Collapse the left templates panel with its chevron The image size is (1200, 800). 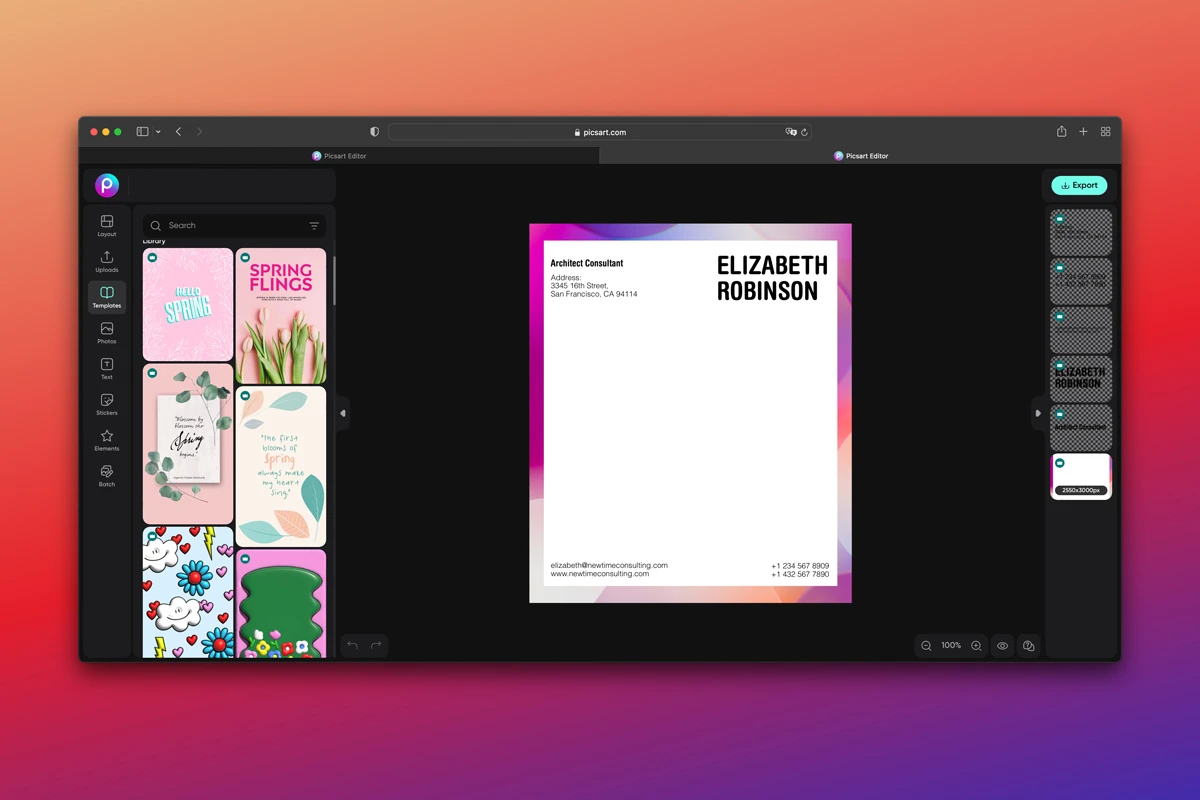click(341, 412)
